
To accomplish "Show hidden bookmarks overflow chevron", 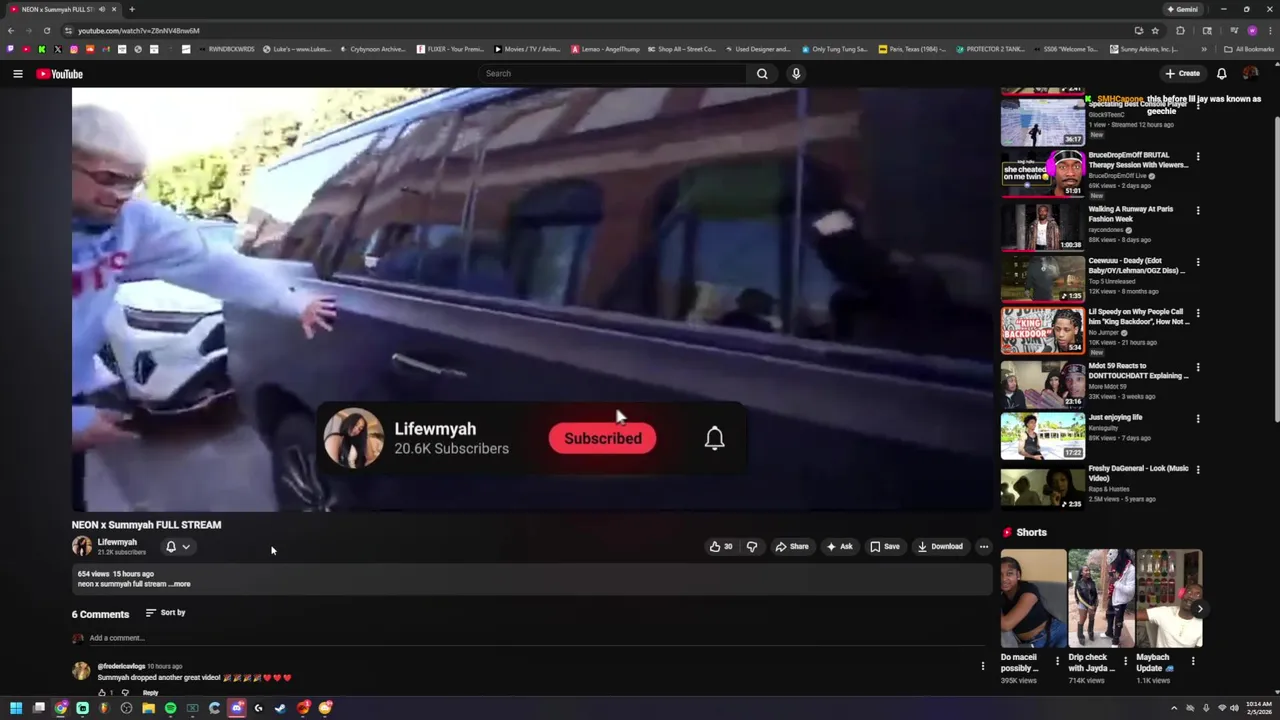I will (1204, 49).
